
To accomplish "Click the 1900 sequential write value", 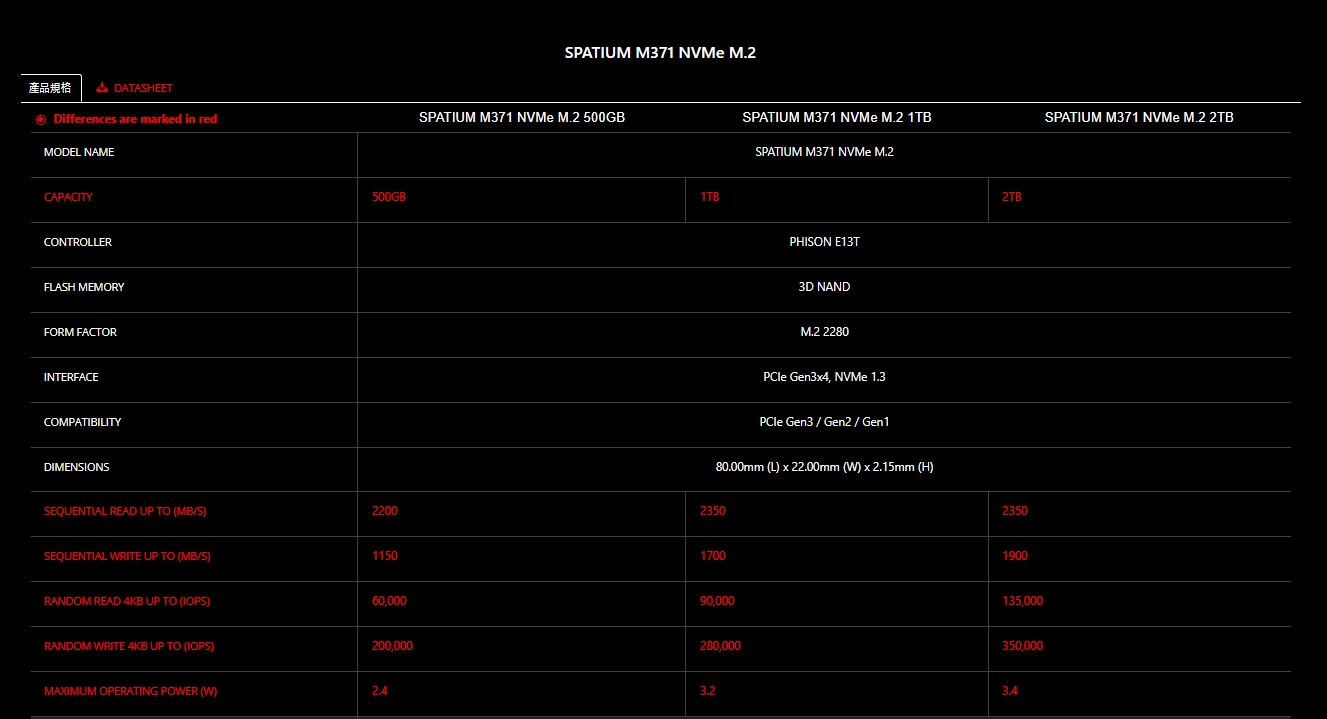I will (x=1014, y=556).
